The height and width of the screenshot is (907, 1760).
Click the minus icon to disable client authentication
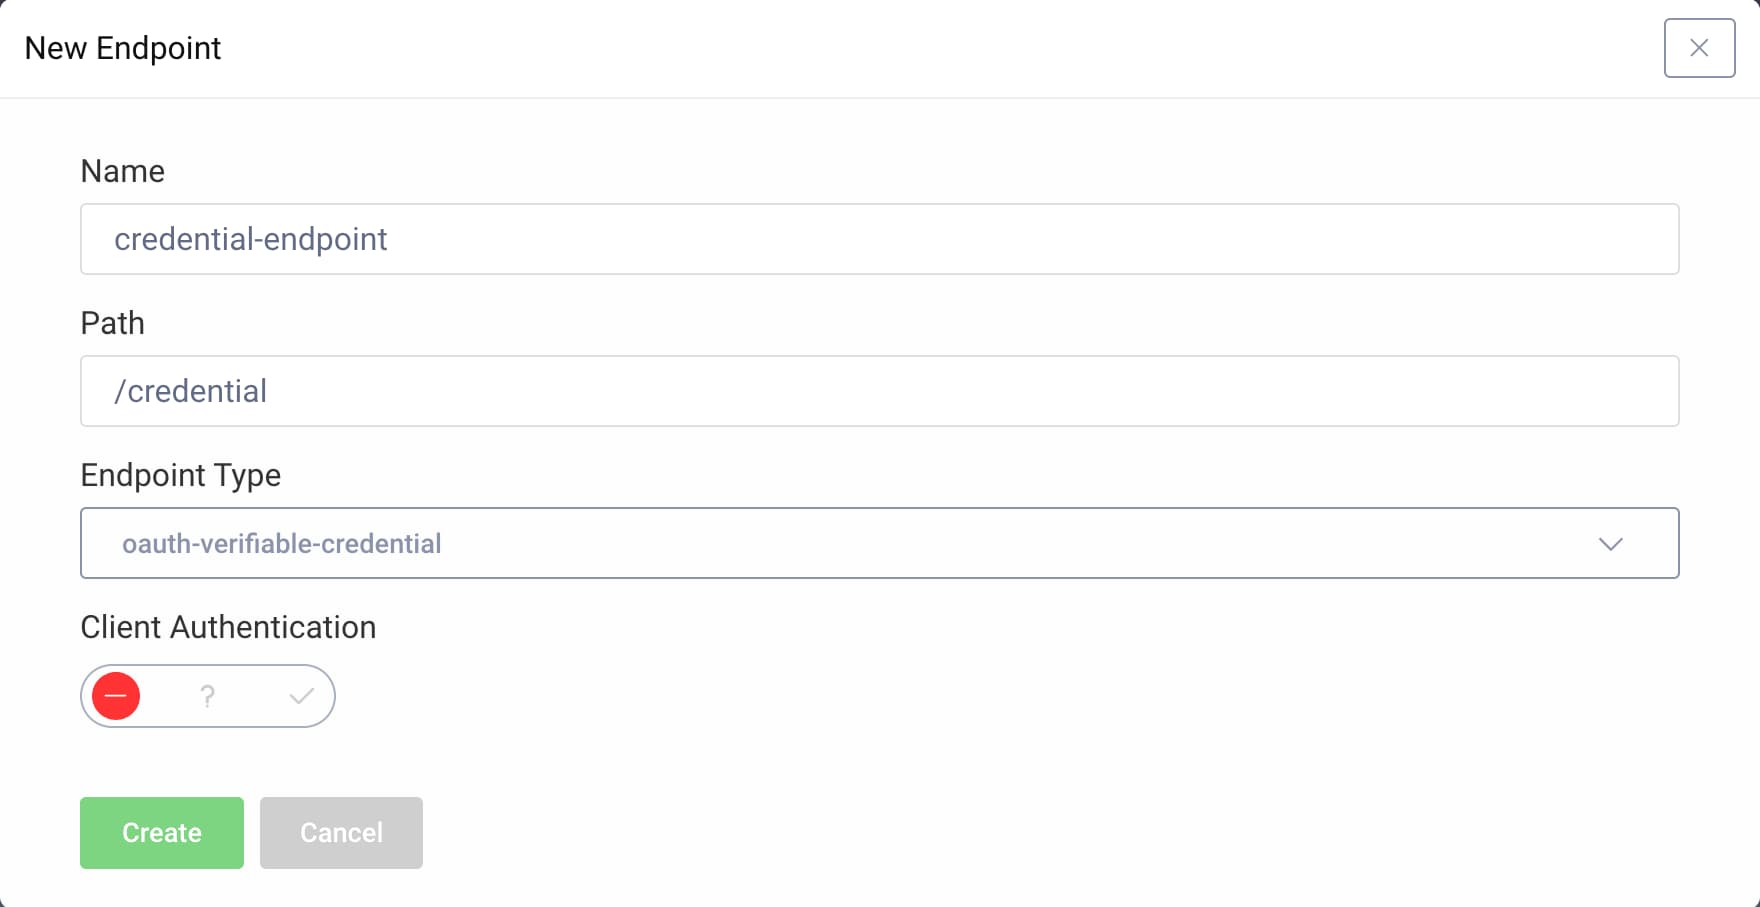[x=115, y=695]
